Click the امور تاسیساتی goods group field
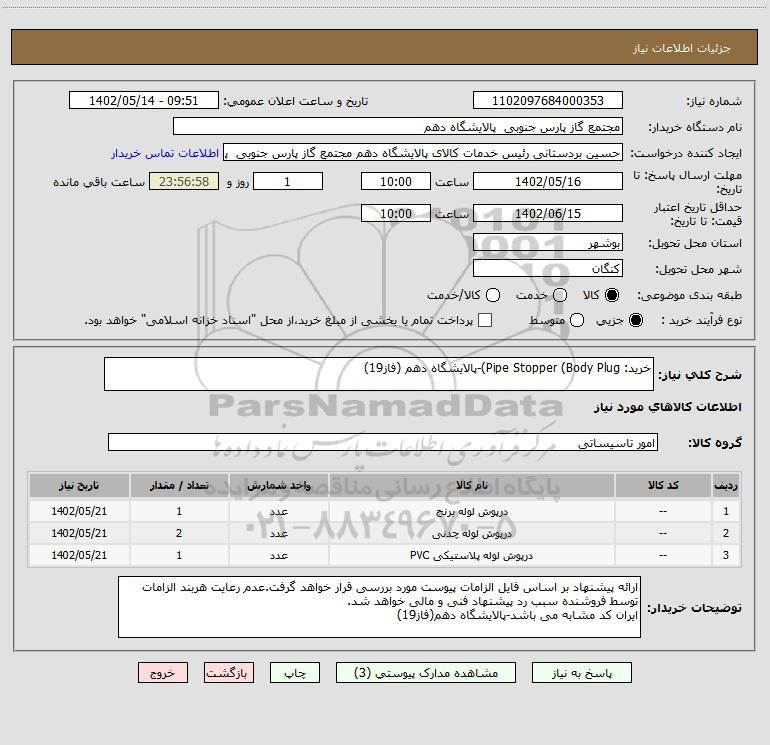This screenshot has height=745, width=770. coord(383,442)
